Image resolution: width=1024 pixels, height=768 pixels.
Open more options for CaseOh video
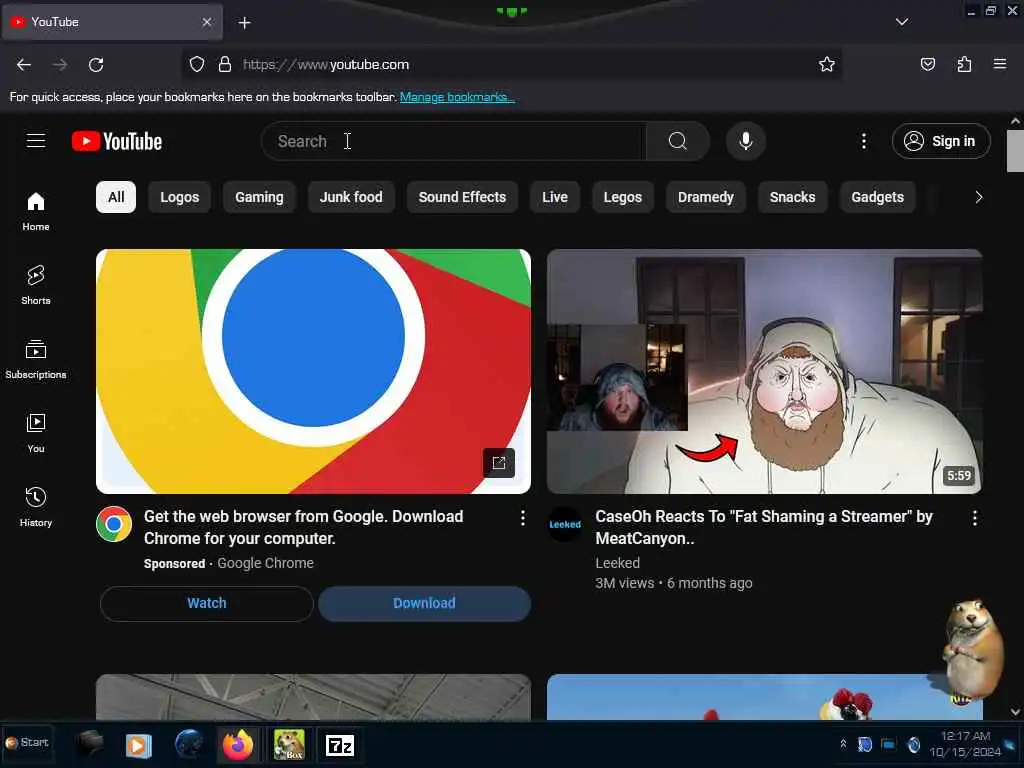974,518
